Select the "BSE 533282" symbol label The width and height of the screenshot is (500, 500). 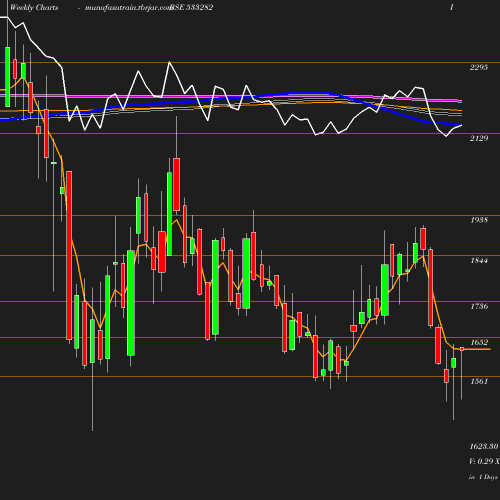click(191, 7)
